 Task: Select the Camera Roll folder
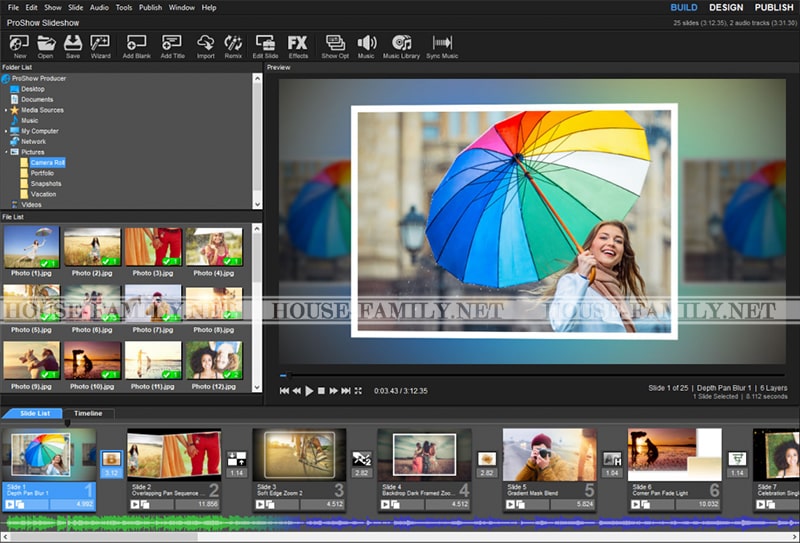[47, 163]
